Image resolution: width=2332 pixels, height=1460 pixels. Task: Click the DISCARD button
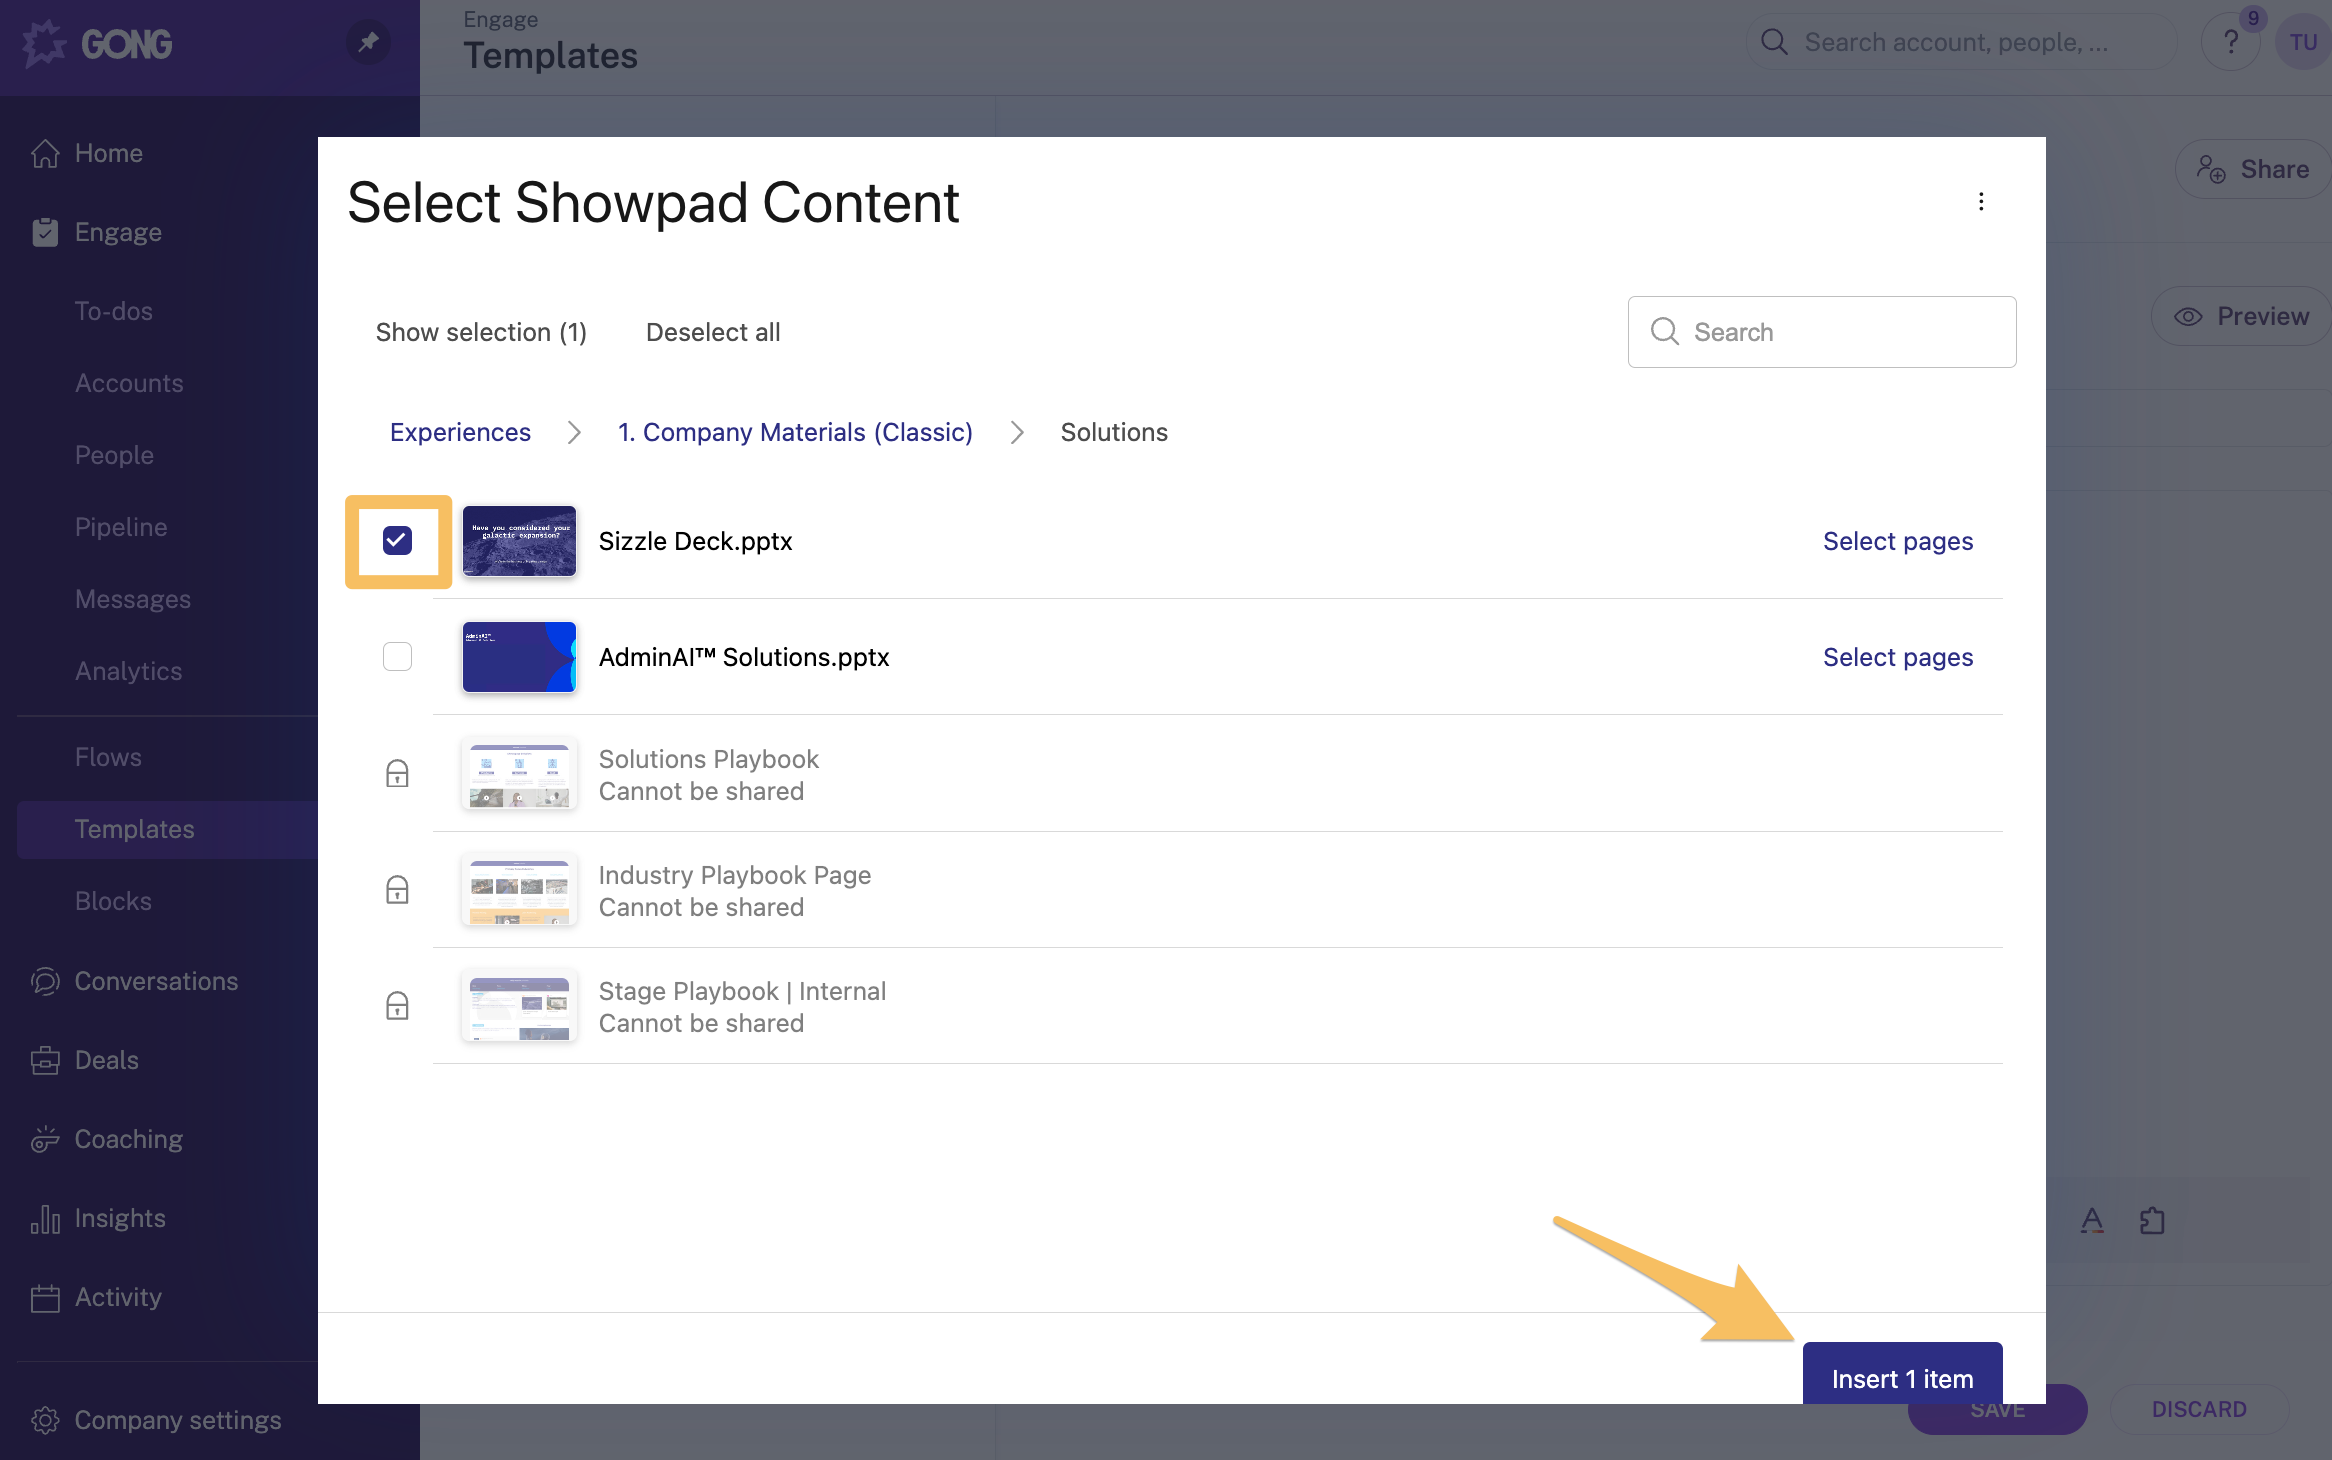[2199, 1409]
